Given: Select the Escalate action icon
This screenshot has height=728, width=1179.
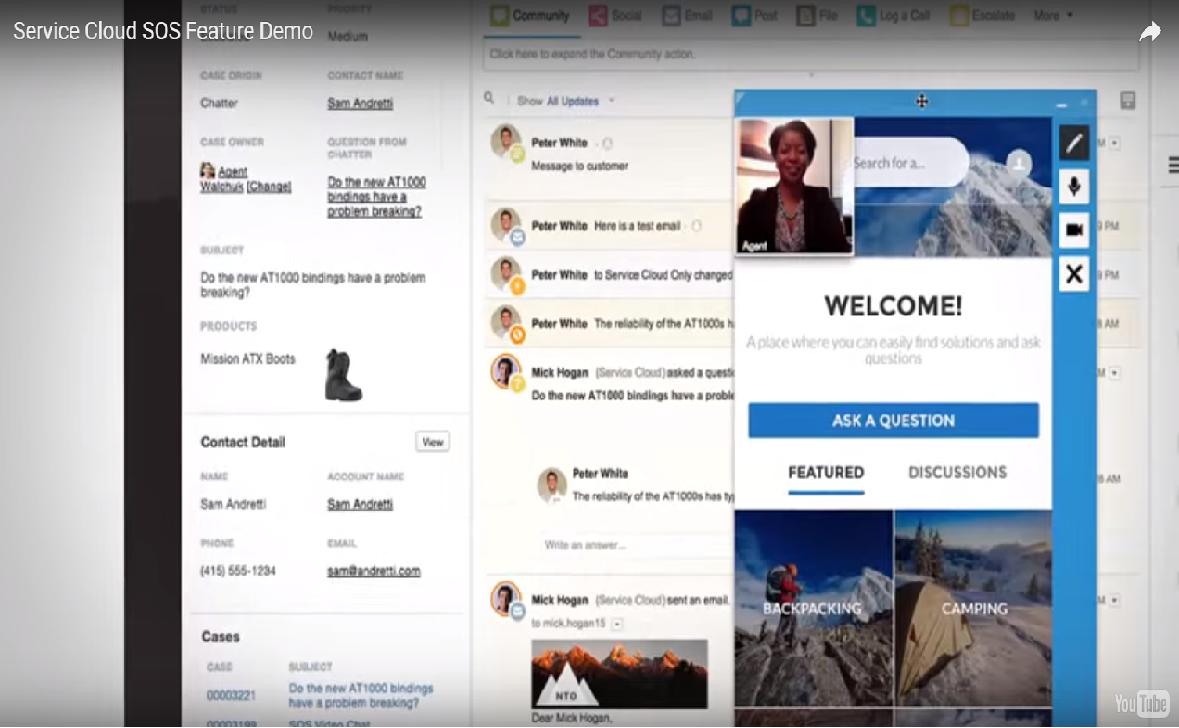Looking at the screenshot, I should tap(959, 16).
